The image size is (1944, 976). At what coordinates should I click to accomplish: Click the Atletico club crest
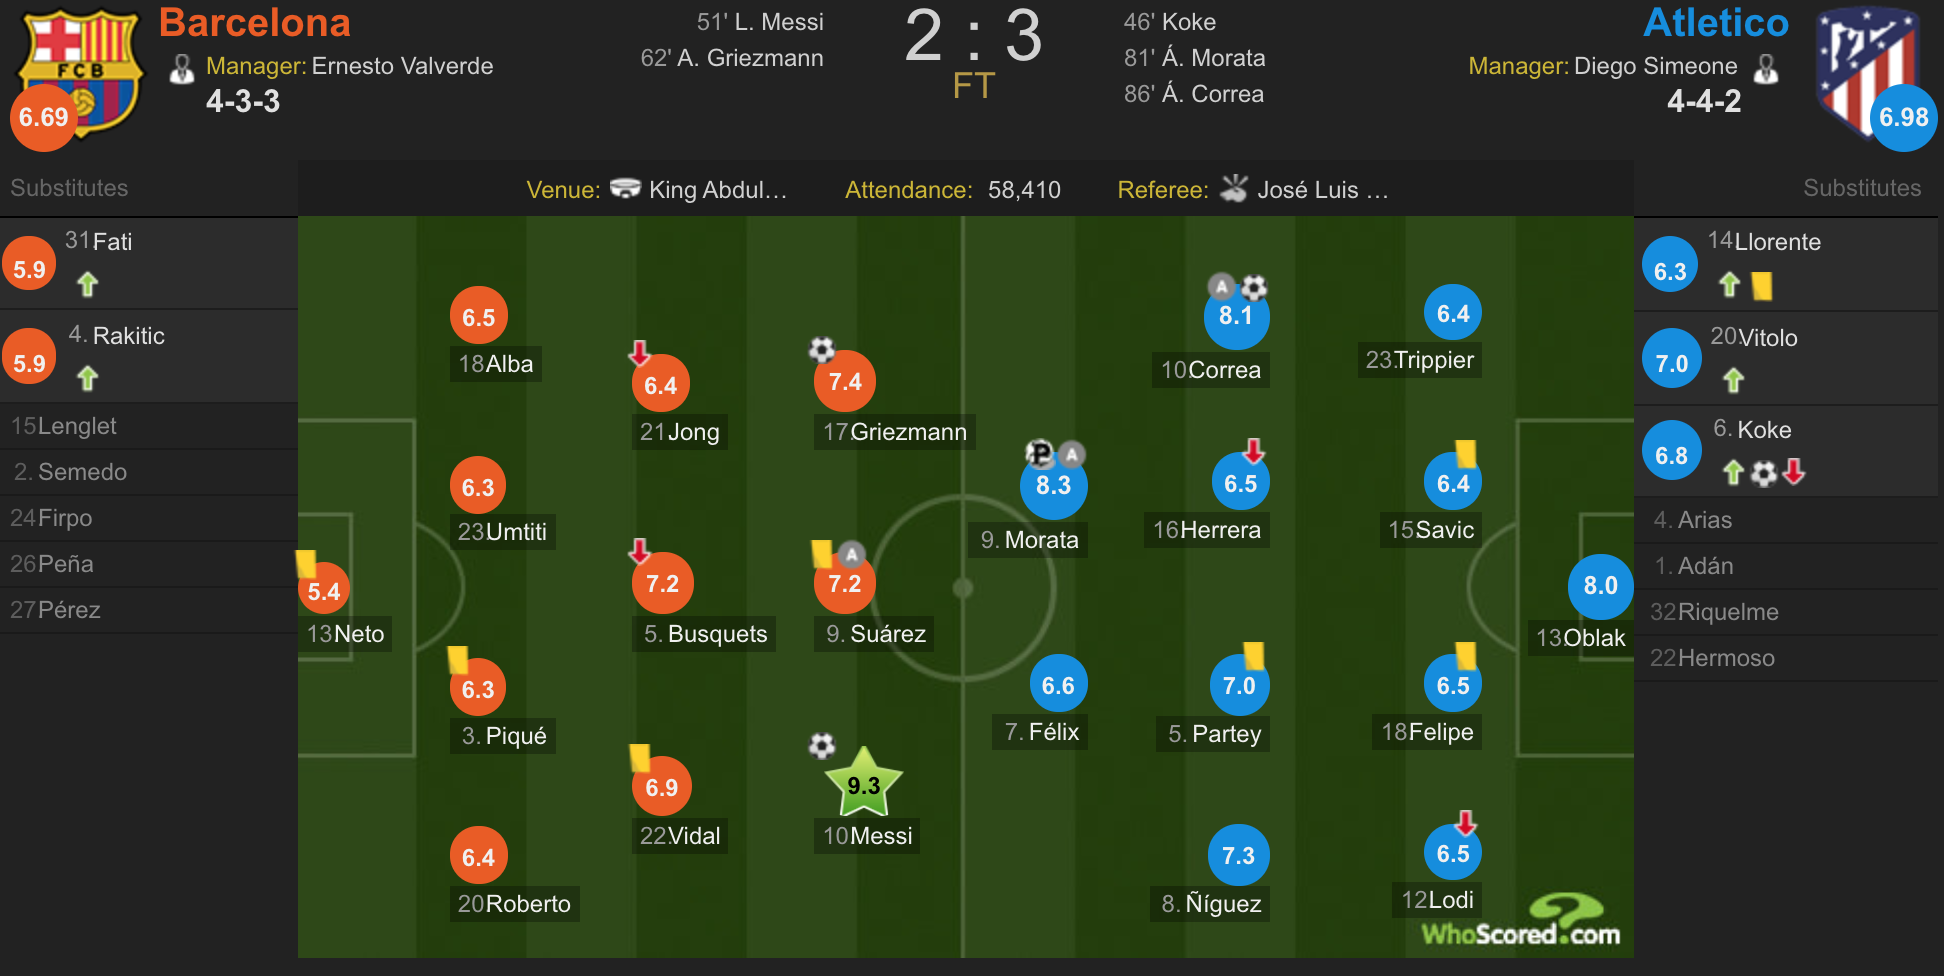(x=1866, y=70)
